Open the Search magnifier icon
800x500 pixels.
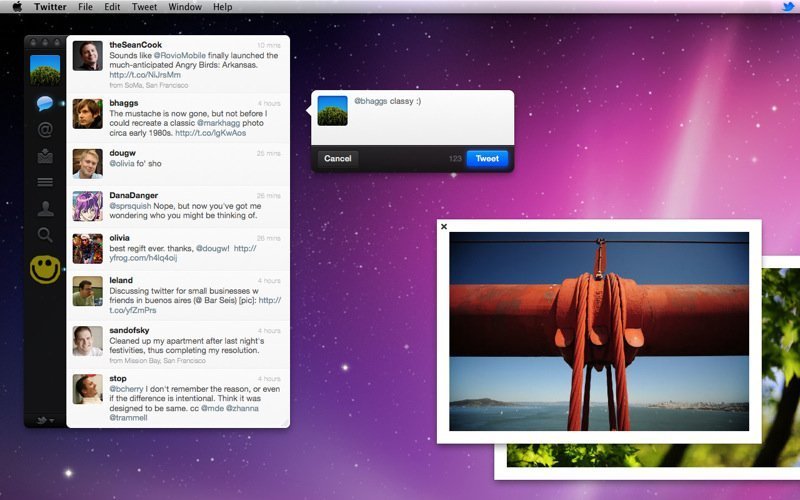45,235
